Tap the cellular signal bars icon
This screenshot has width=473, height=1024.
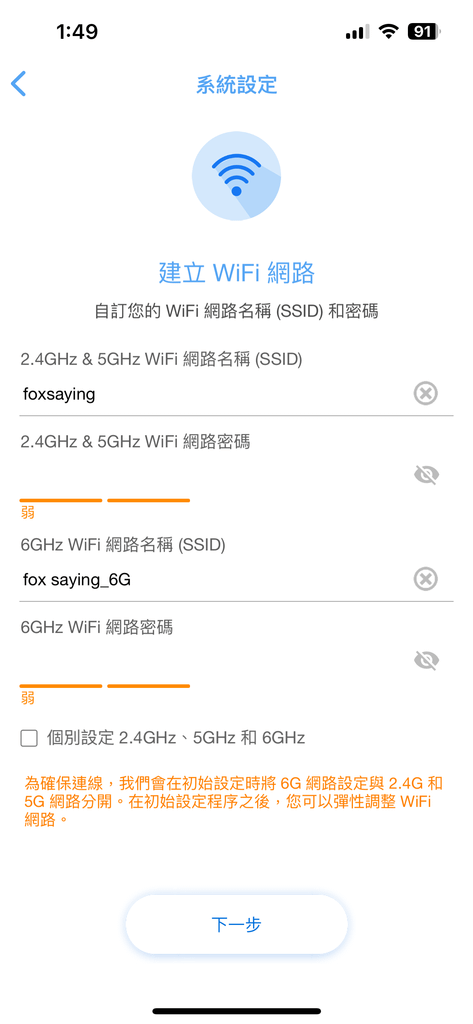click(x=357, y=32)
